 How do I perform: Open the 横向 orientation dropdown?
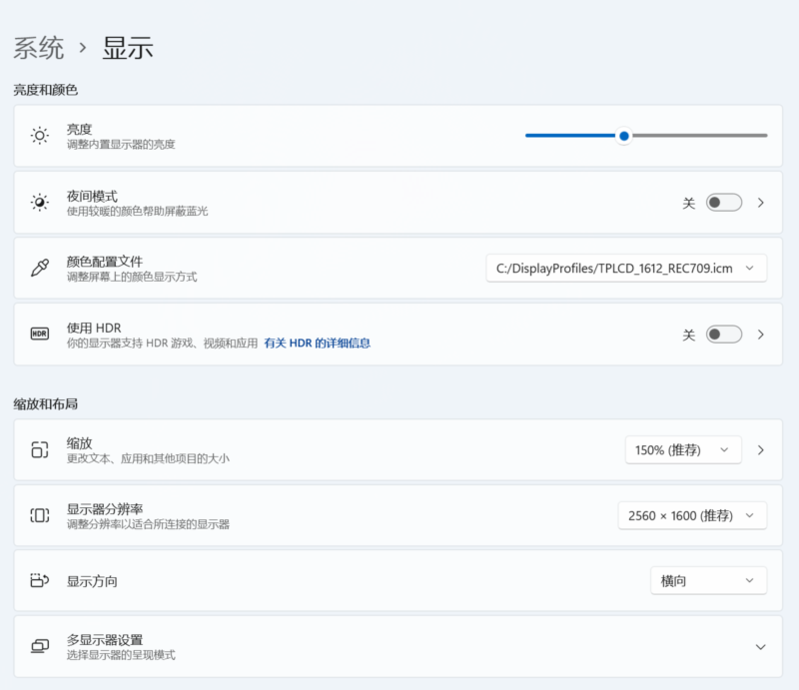coord(708,581)
